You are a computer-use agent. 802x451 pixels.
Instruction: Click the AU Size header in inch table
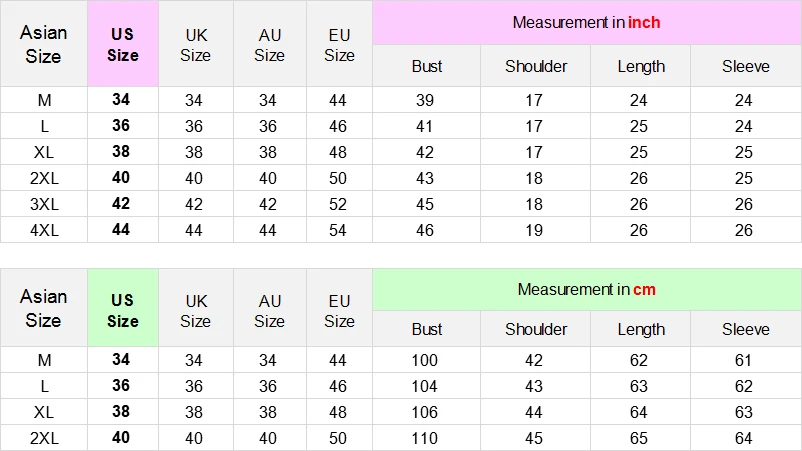[x=270, y=44]
